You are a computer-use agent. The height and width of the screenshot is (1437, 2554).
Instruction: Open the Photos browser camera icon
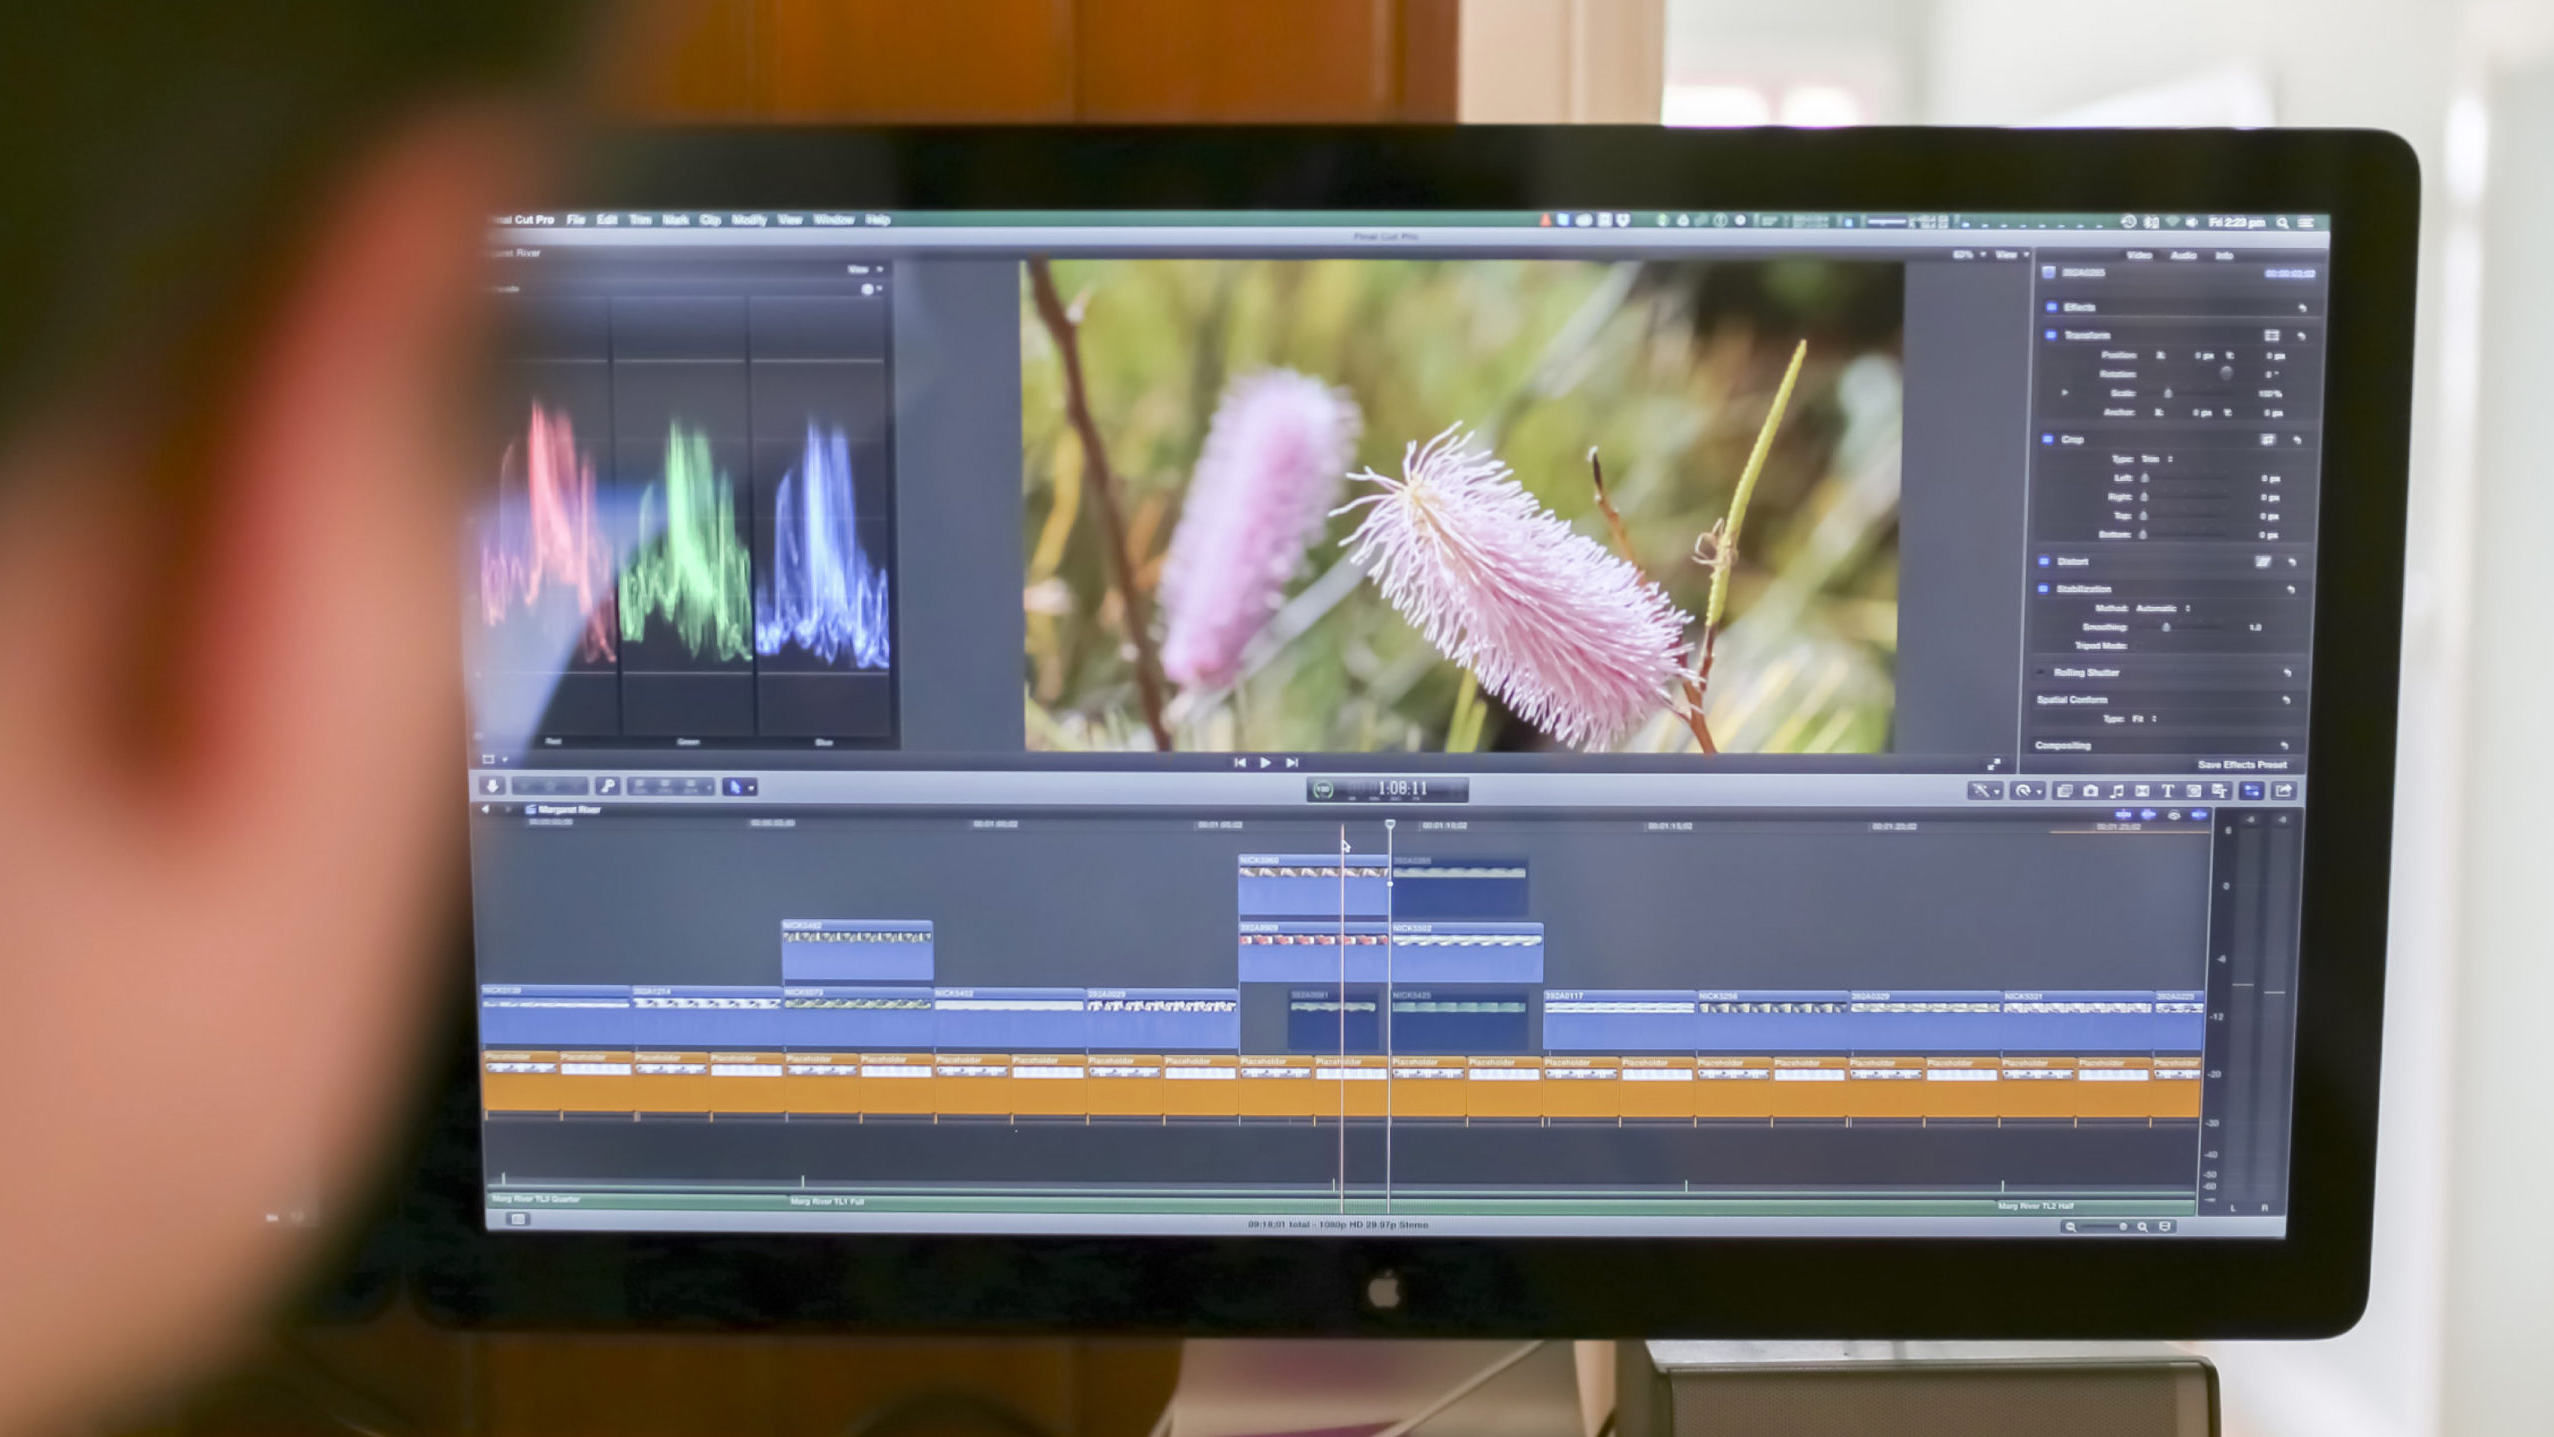[2090, 790]
